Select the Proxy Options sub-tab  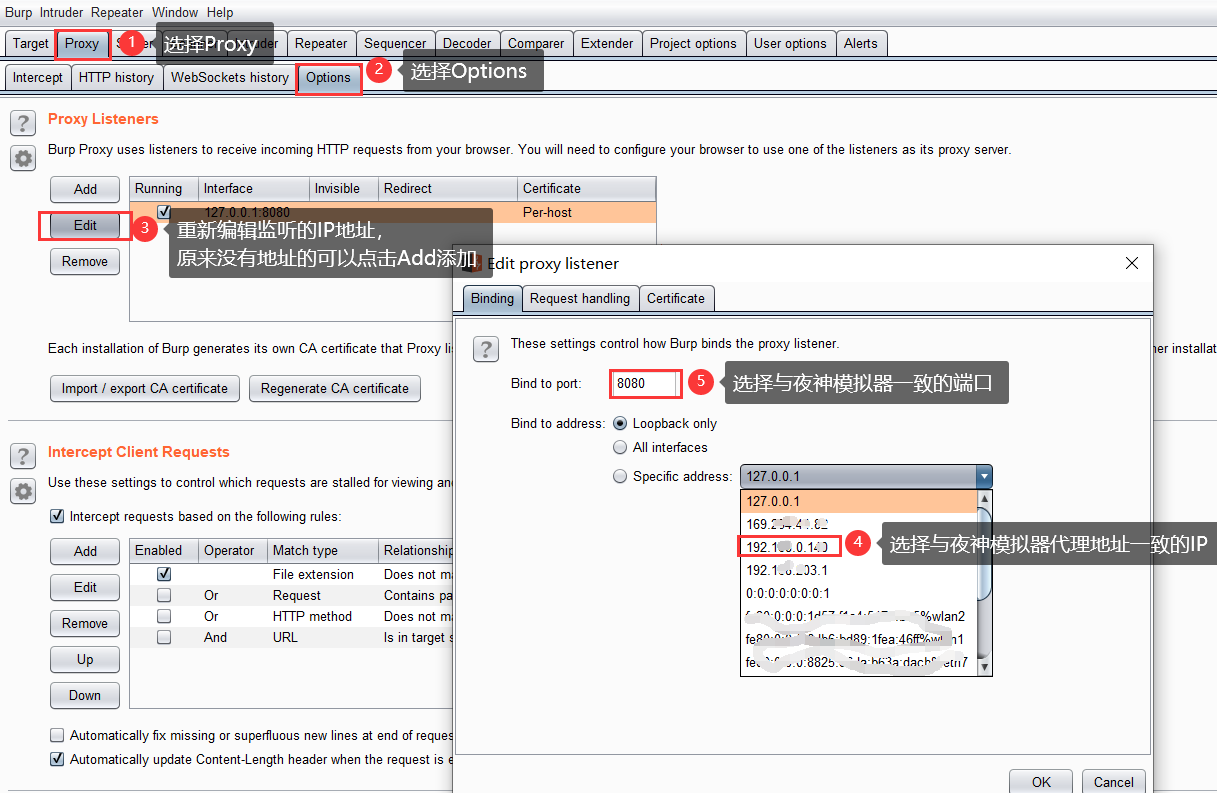coord(329,77)
